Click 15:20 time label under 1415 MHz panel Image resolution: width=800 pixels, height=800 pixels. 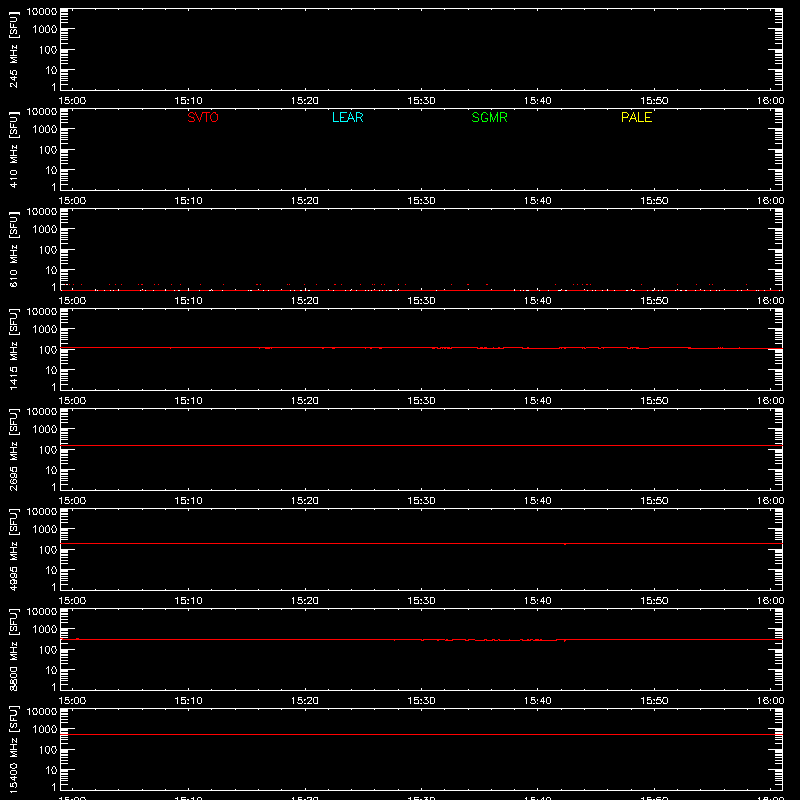[305, 401]
